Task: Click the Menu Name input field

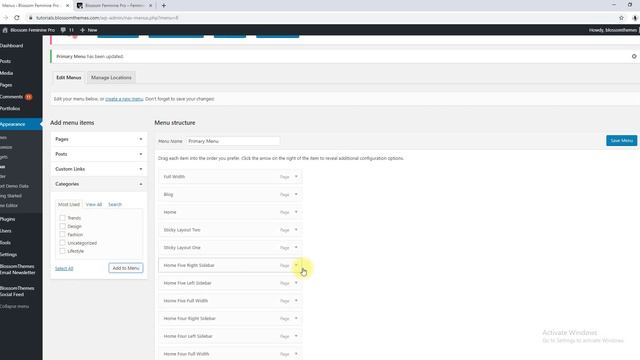Action: coord(233,141)
